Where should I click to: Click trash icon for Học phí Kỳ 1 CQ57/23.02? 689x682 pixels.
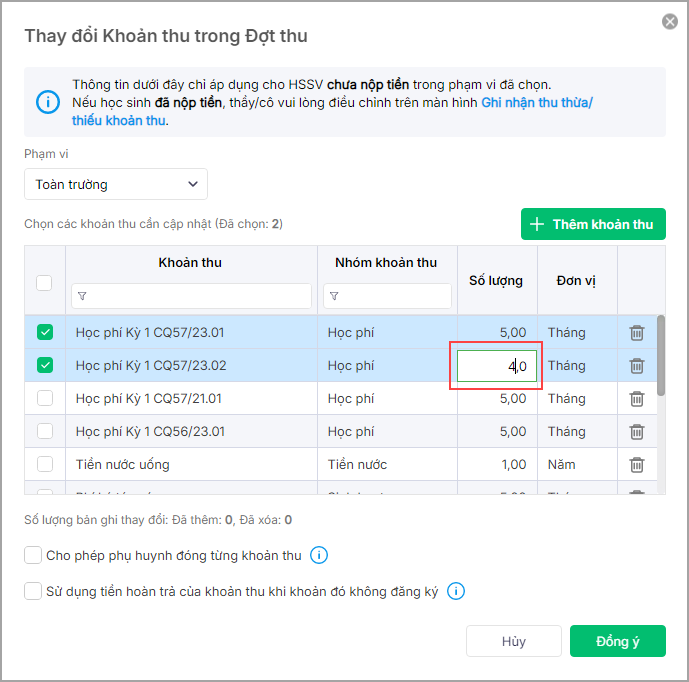click(x=637, y=366)
